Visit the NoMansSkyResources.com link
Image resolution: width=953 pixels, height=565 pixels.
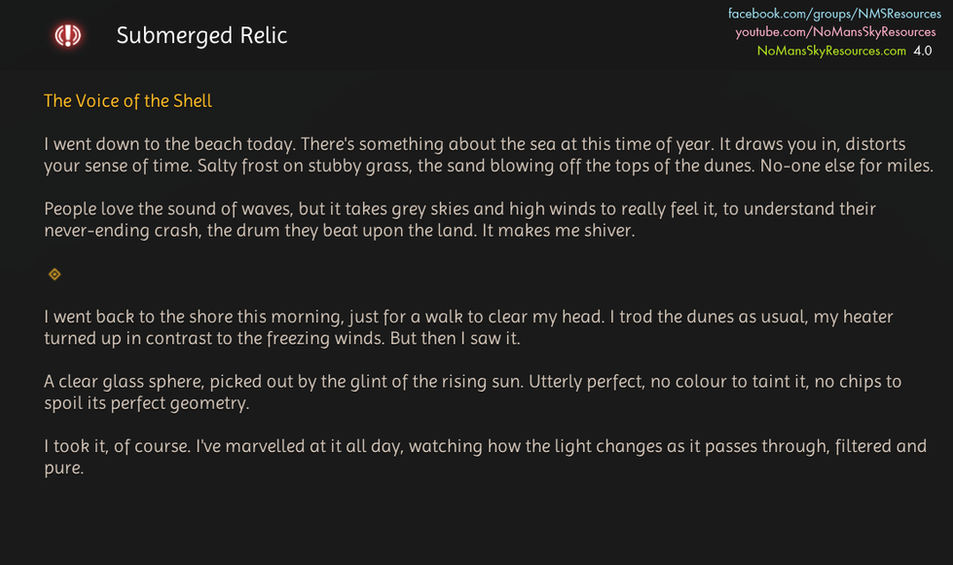(x=831, y=50)
